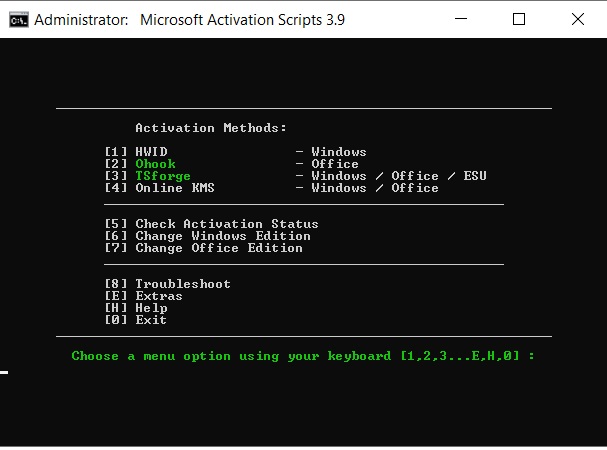Click Check Activation Status option
The width and height of the screenshot is (607, 450).
[x=226, y=224]
